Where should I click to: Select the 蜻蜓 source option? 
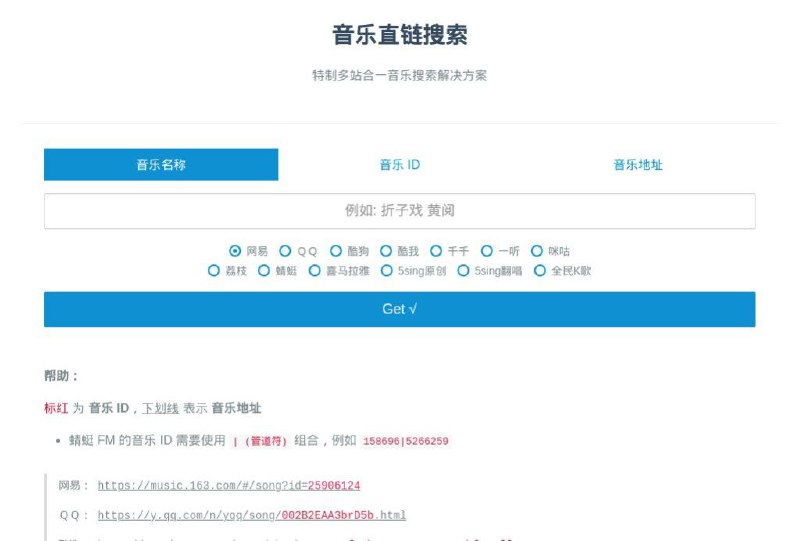264,270
